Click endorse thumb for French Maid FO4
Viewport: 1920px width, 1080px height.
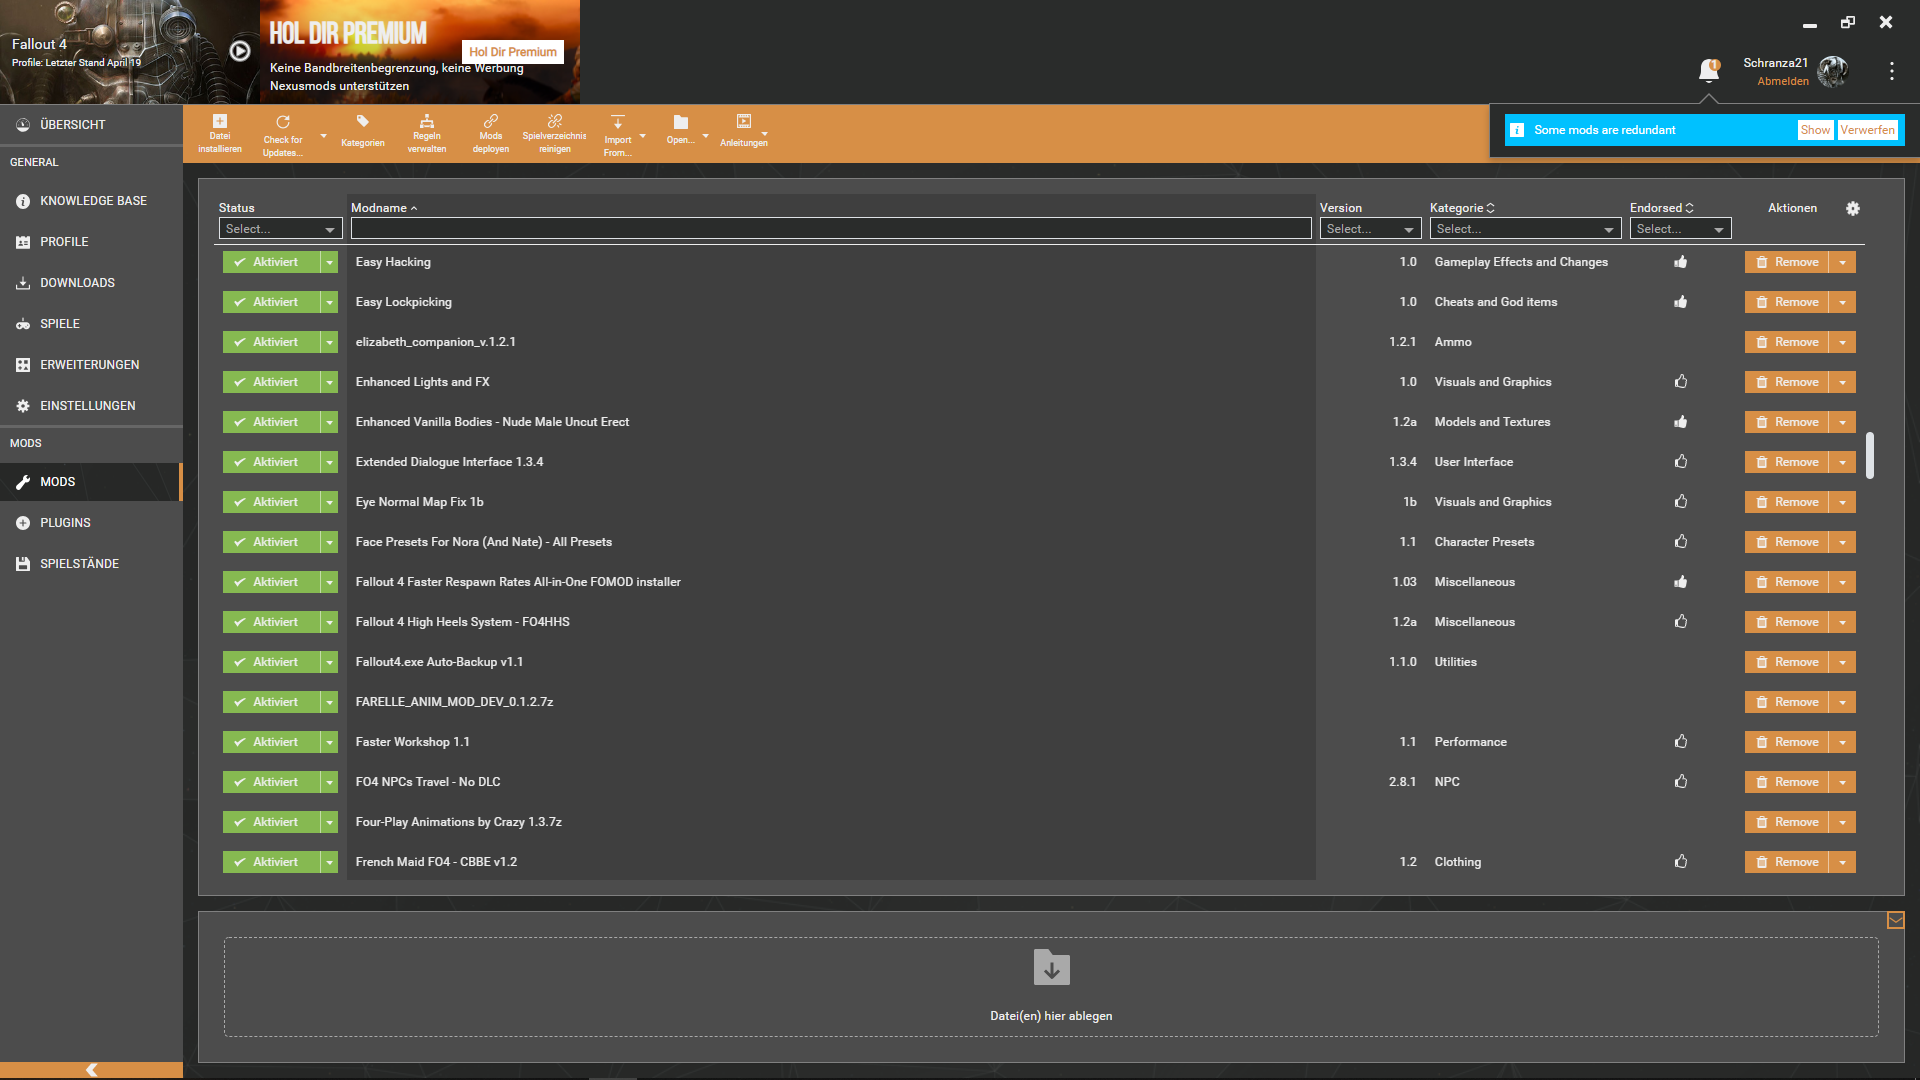click(1681, 861)
